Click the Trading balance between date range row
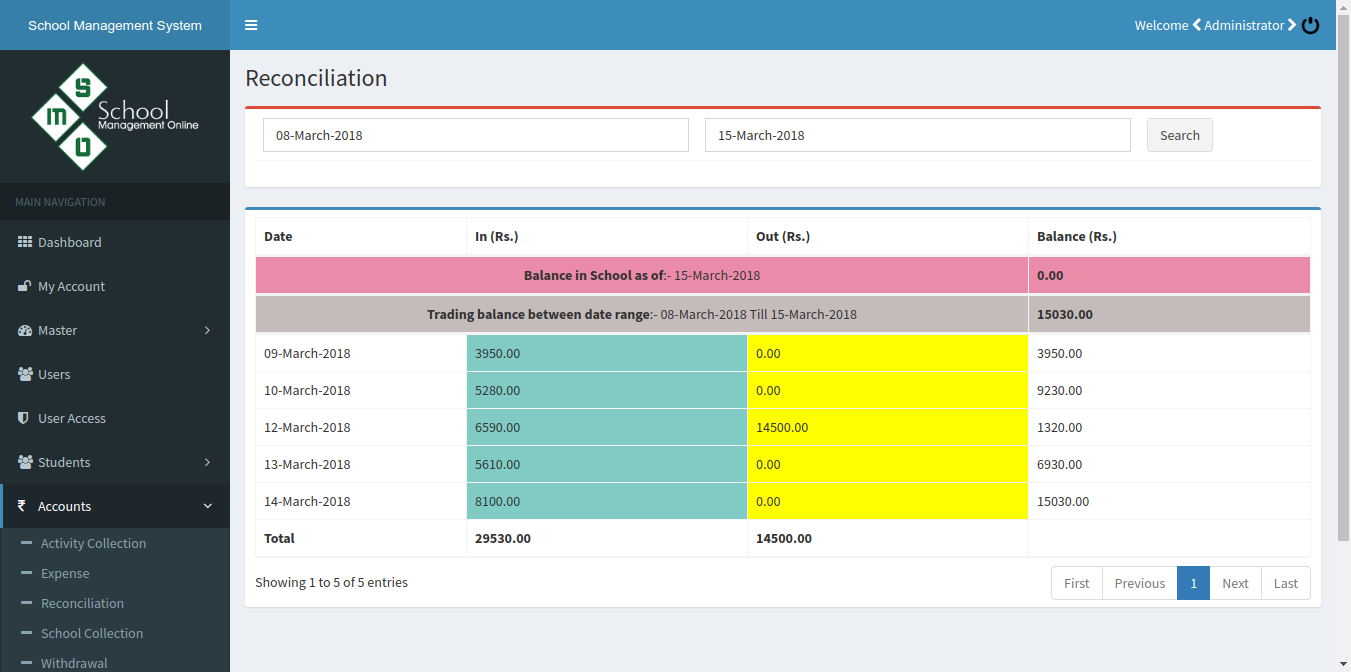 pyautogui.click(x=783, y=314)
